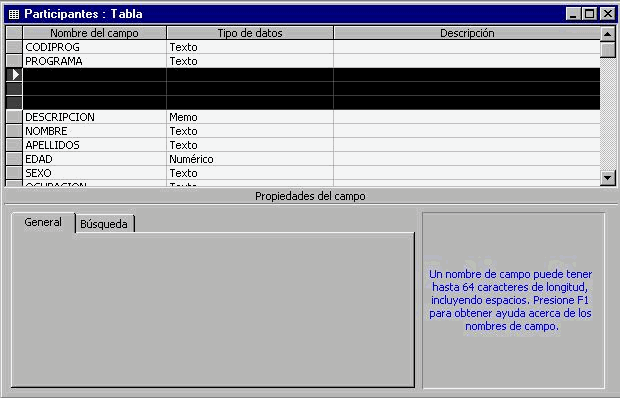Click the DESCRIPCION field name cell

(x=95, y=117)
